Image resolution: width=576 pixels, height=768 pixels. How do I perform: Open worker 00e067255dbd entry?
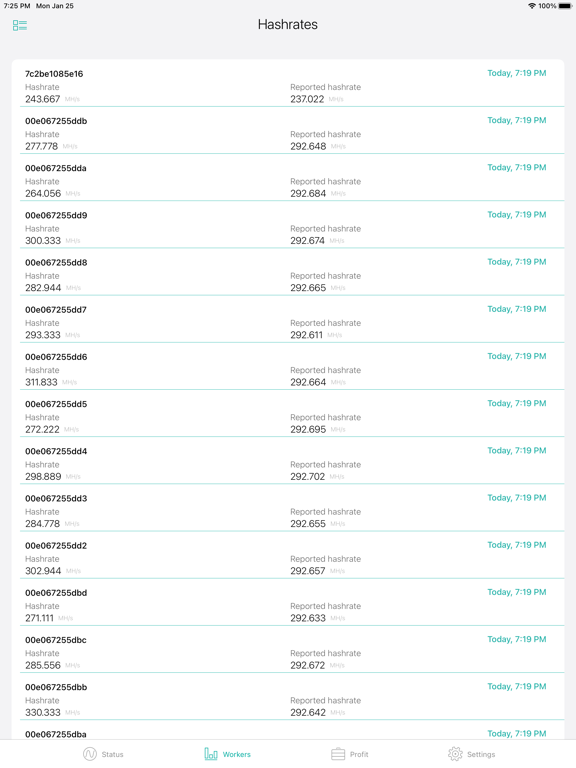[x=288, y=602]
